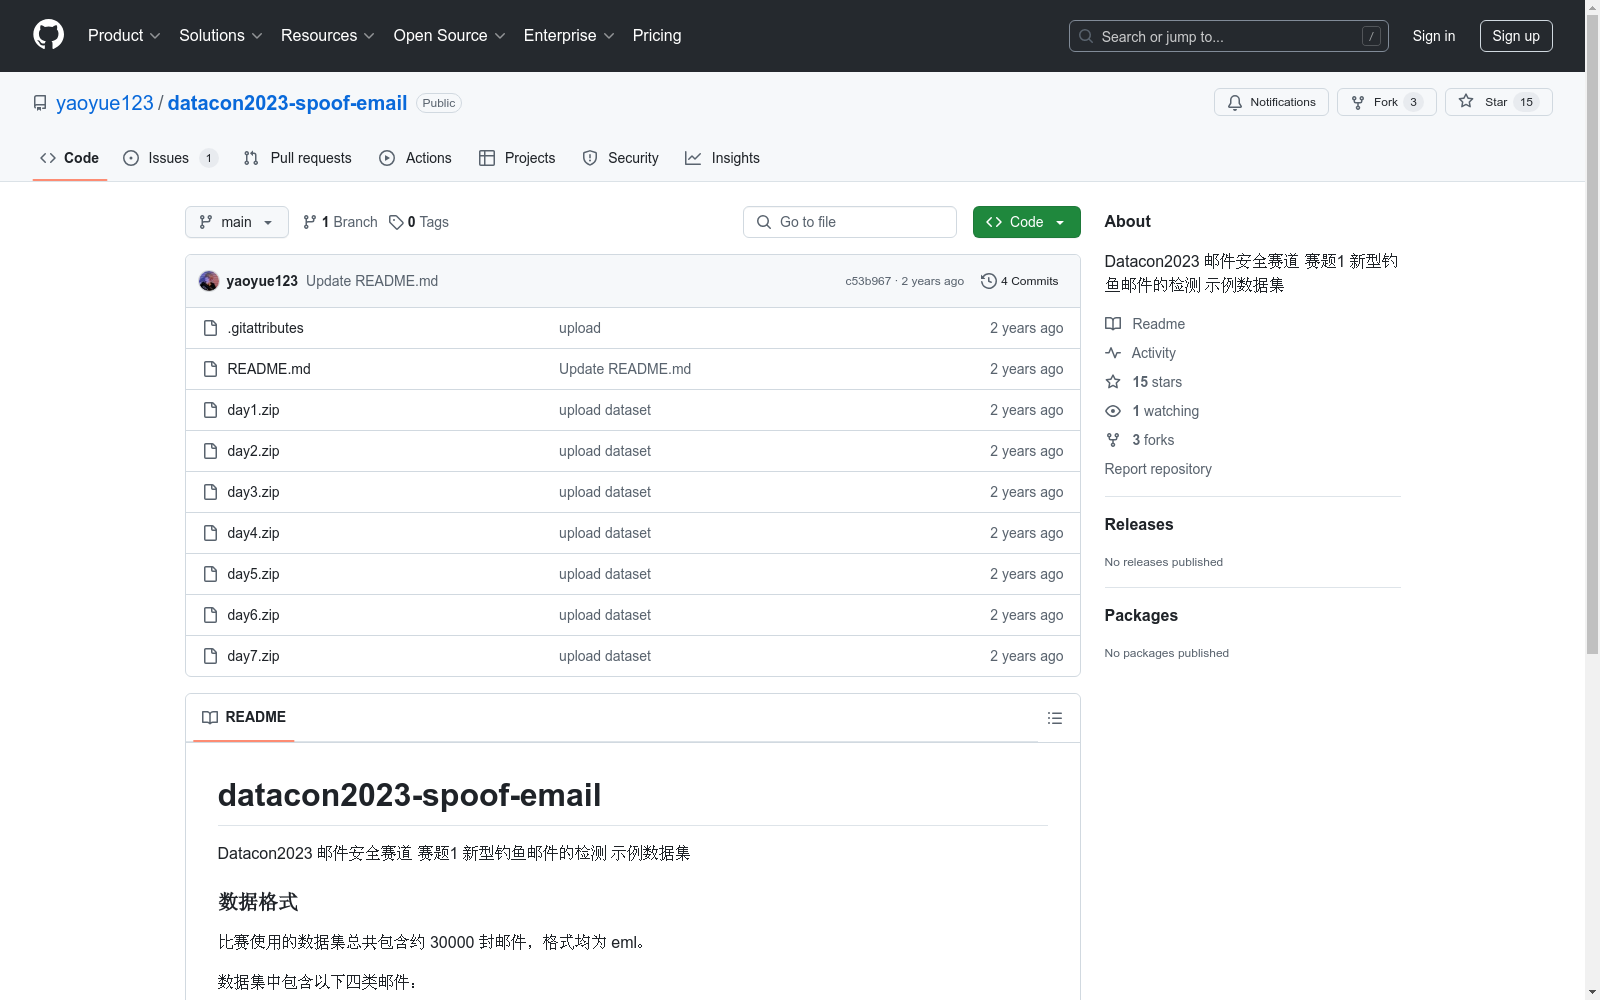The image size is (1600, 1000).
Task: Click the tag icon beside 0 Tags
Action: pyautogui.click(x=396, y=222)
